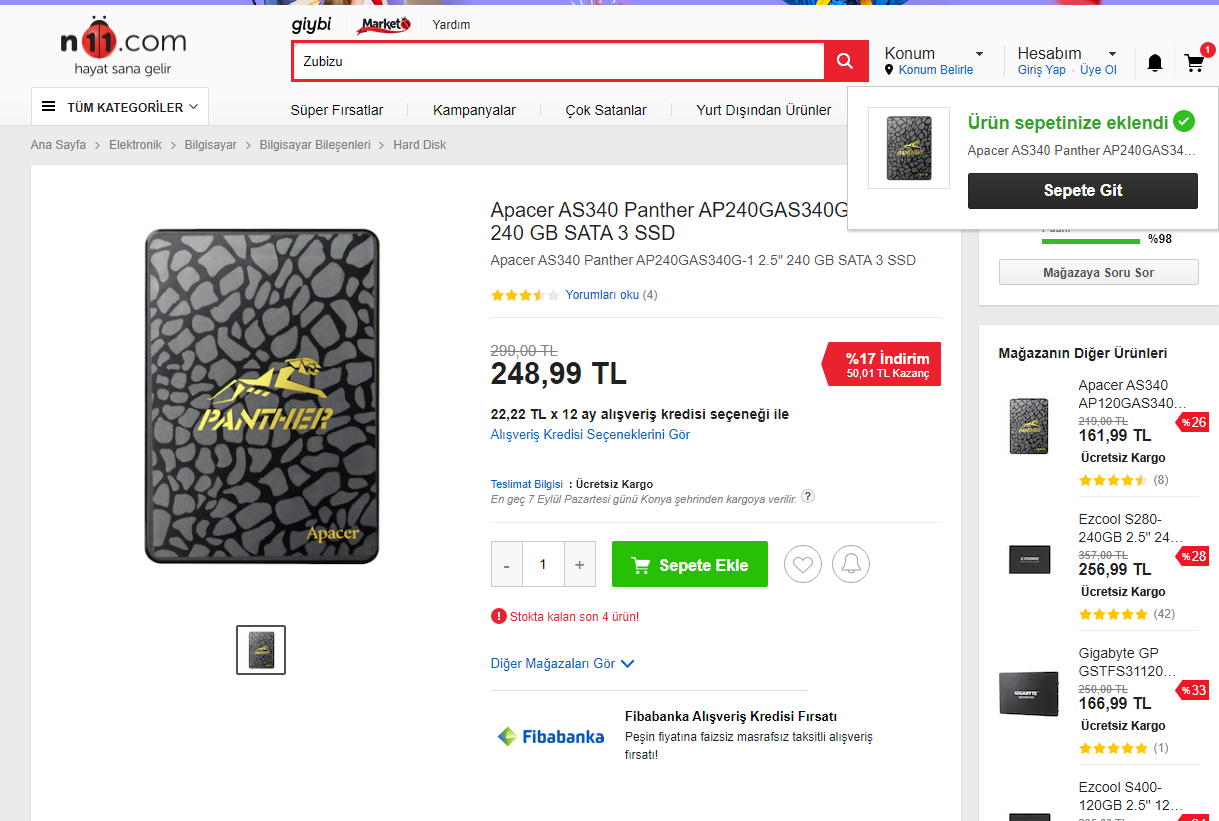
Task: Open Yorumları oku reviews link
Action: [602, 295]
